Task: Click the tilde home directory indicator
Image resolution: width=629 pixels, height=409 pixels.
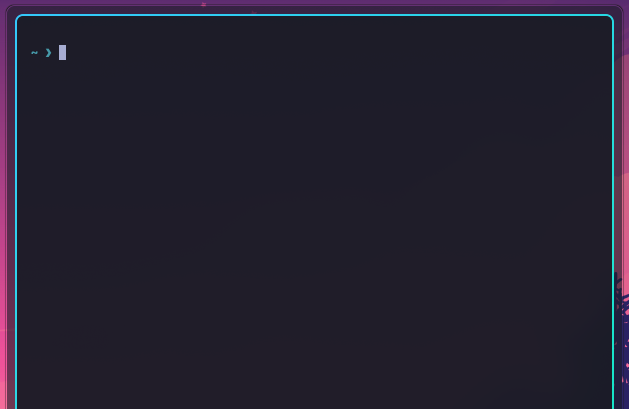Action: (34, 53)
